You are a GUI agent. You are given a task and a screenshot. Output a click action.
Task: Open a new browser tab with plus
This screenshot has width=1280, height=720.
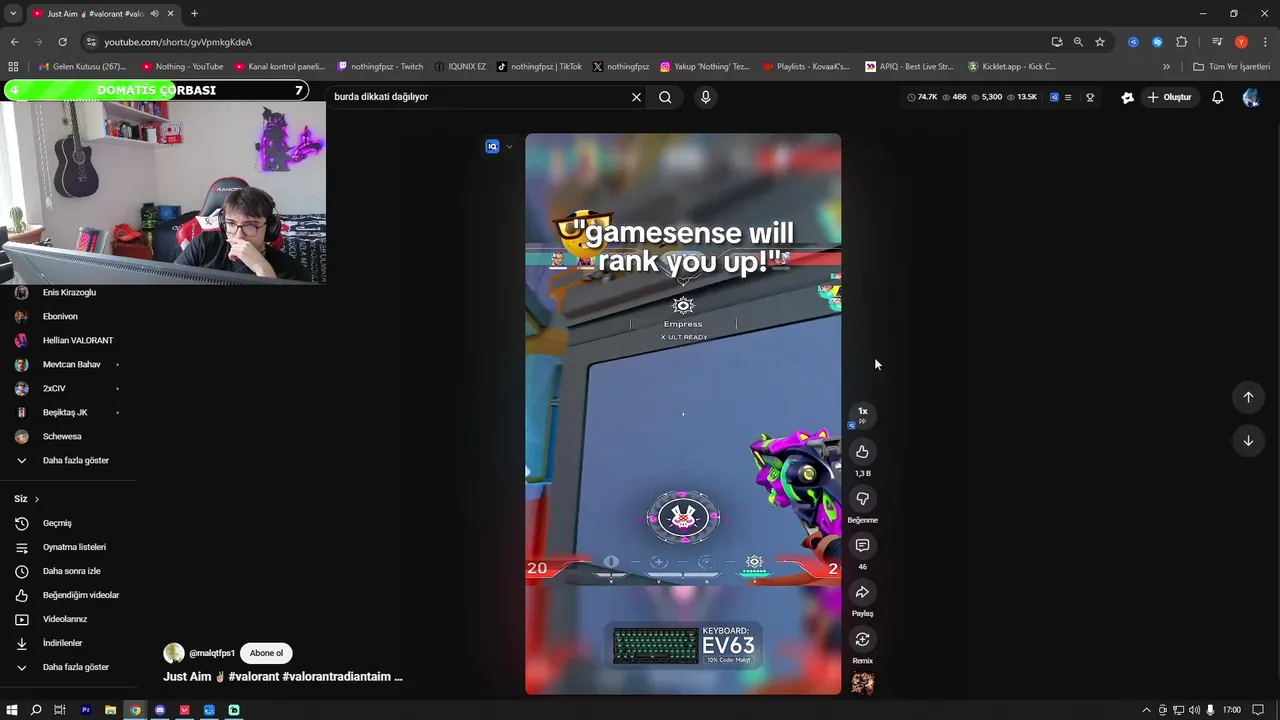click(194, 14)
